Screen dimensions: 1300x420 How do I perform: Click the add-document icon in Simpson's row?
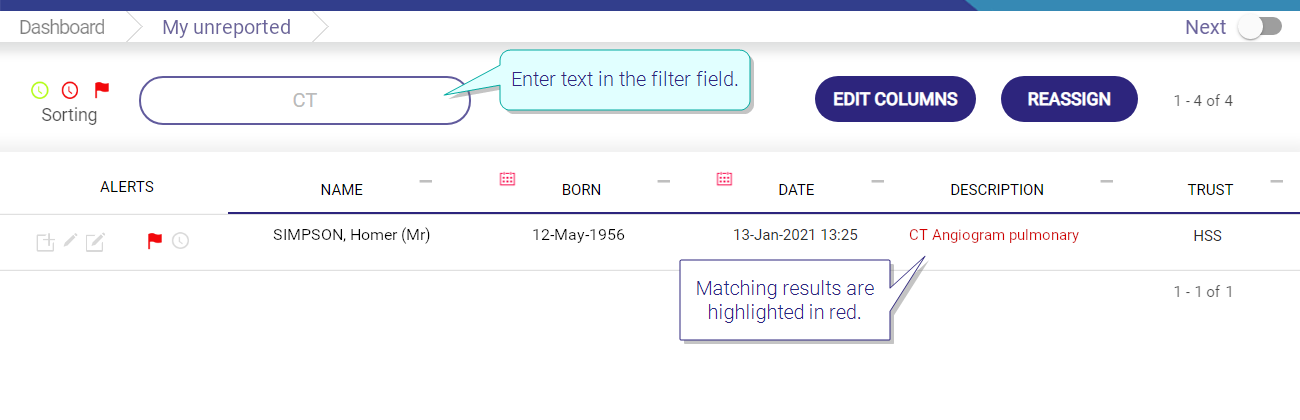point(45,241)
